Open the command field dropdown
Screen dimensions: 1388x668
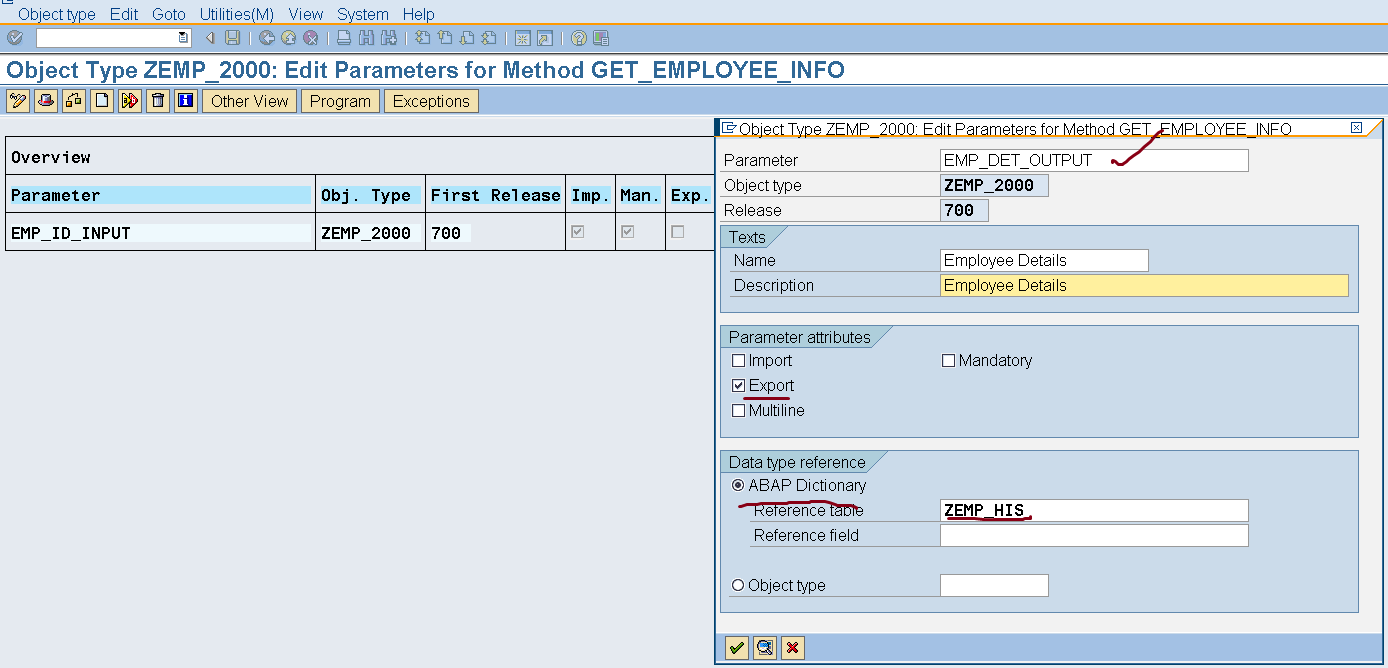[x=183, y=38]
